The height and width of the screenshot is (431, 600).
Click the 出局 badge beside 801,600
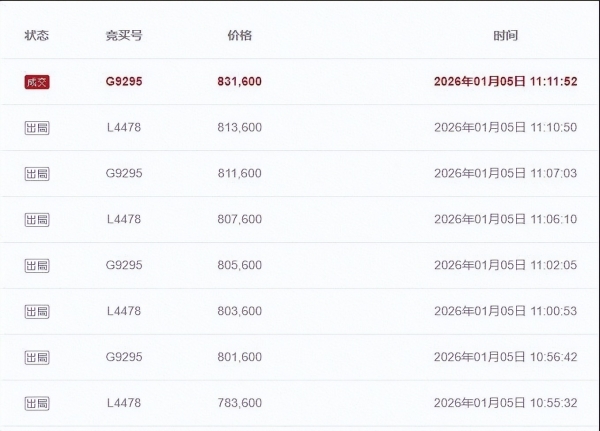[37, 358]
